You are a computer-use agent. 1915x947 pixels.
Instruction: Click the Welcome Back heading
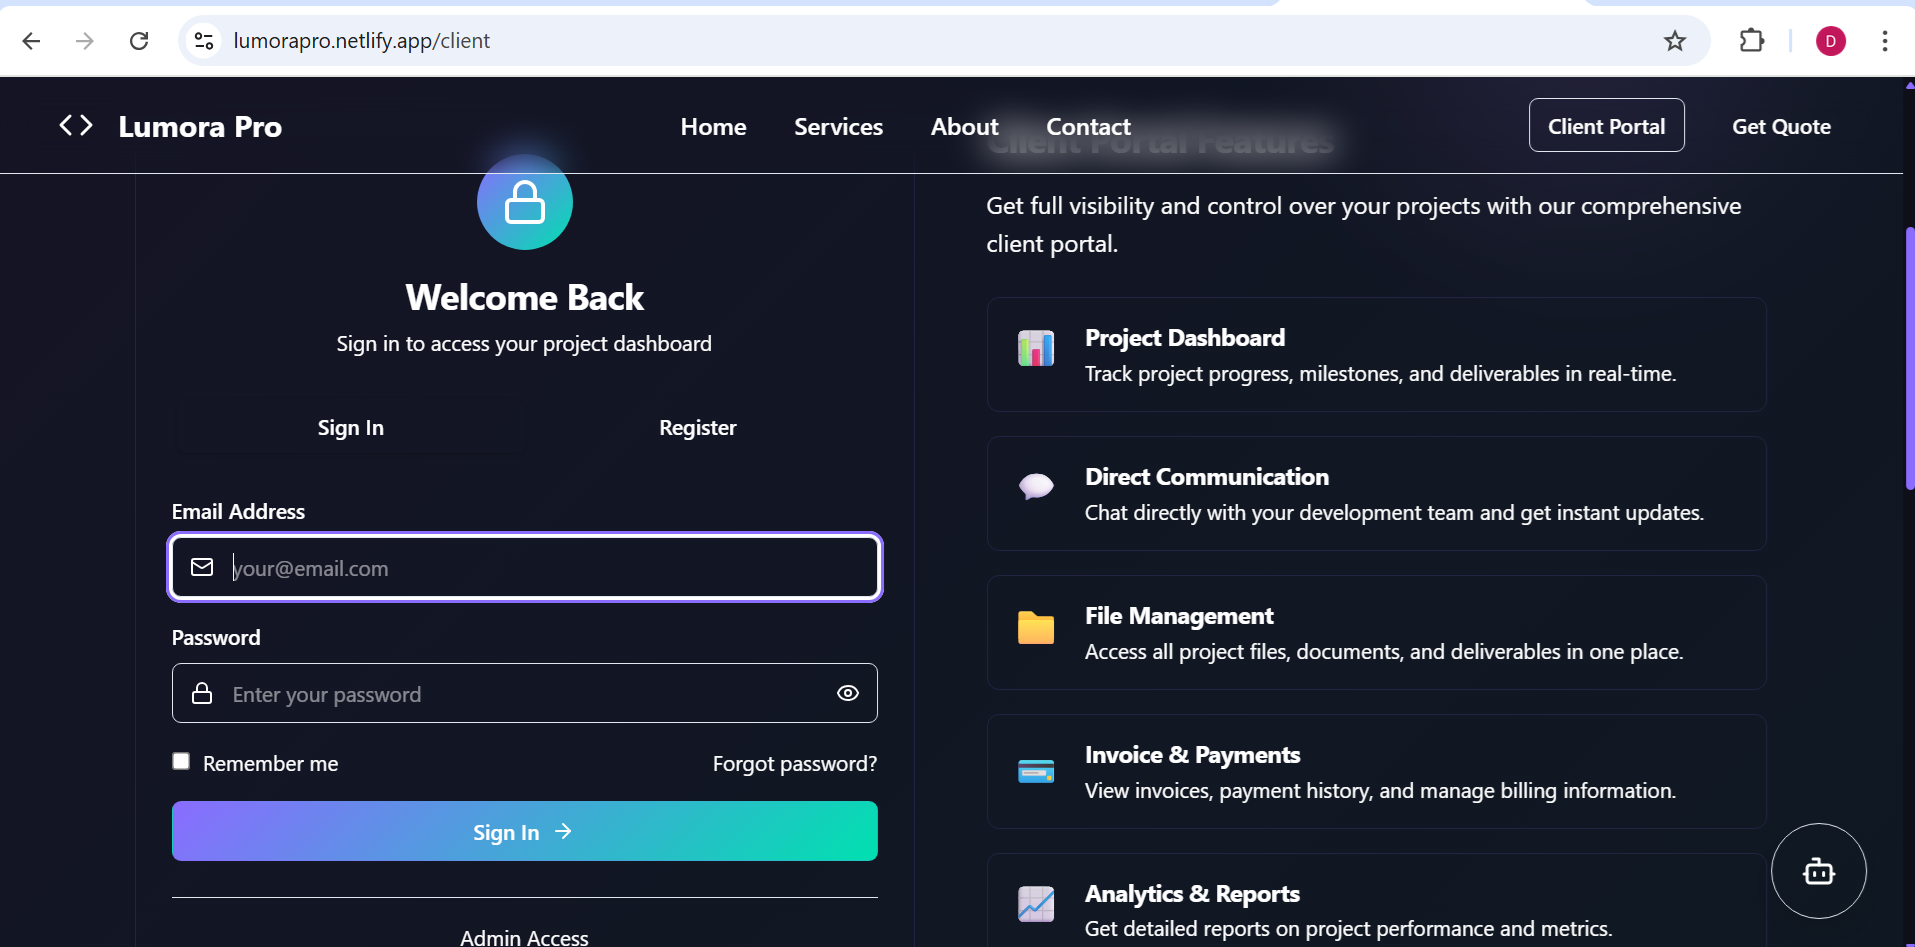525,298
